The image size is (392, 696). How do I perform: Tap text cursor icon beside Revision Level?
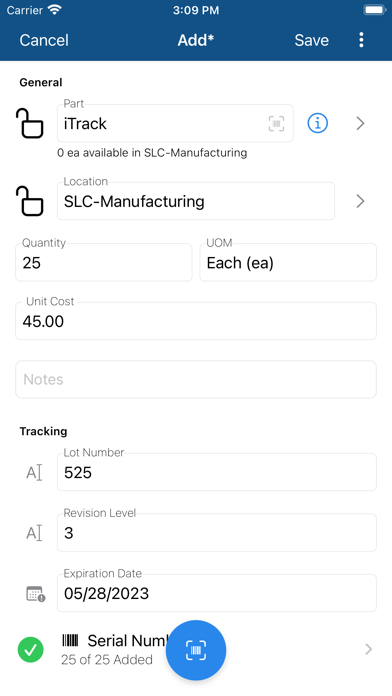click(34, 533)
